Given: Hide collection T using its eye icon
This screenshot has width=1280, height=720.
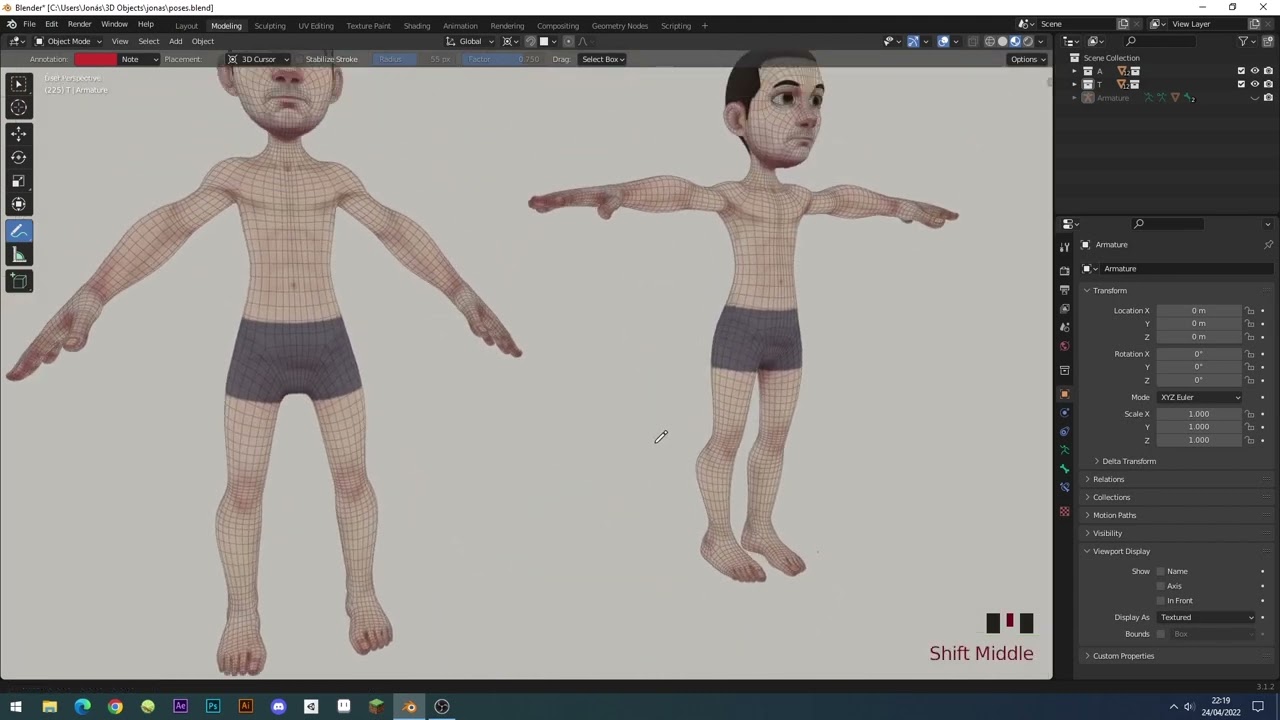Looking at the screenshot, I should (1255, 84).
